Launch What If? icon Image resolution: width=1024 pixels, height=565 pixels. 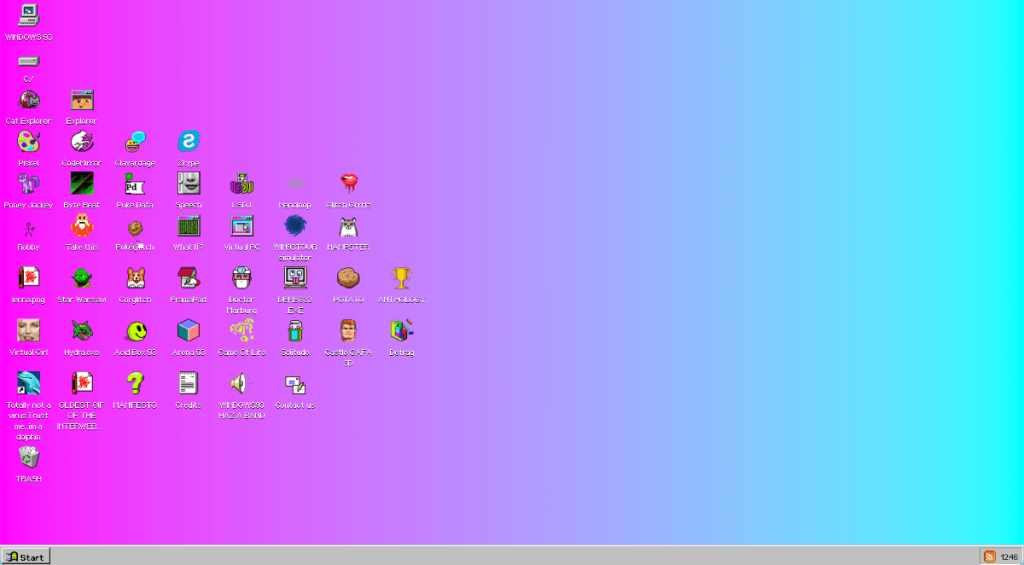click(x=188, y=226)
